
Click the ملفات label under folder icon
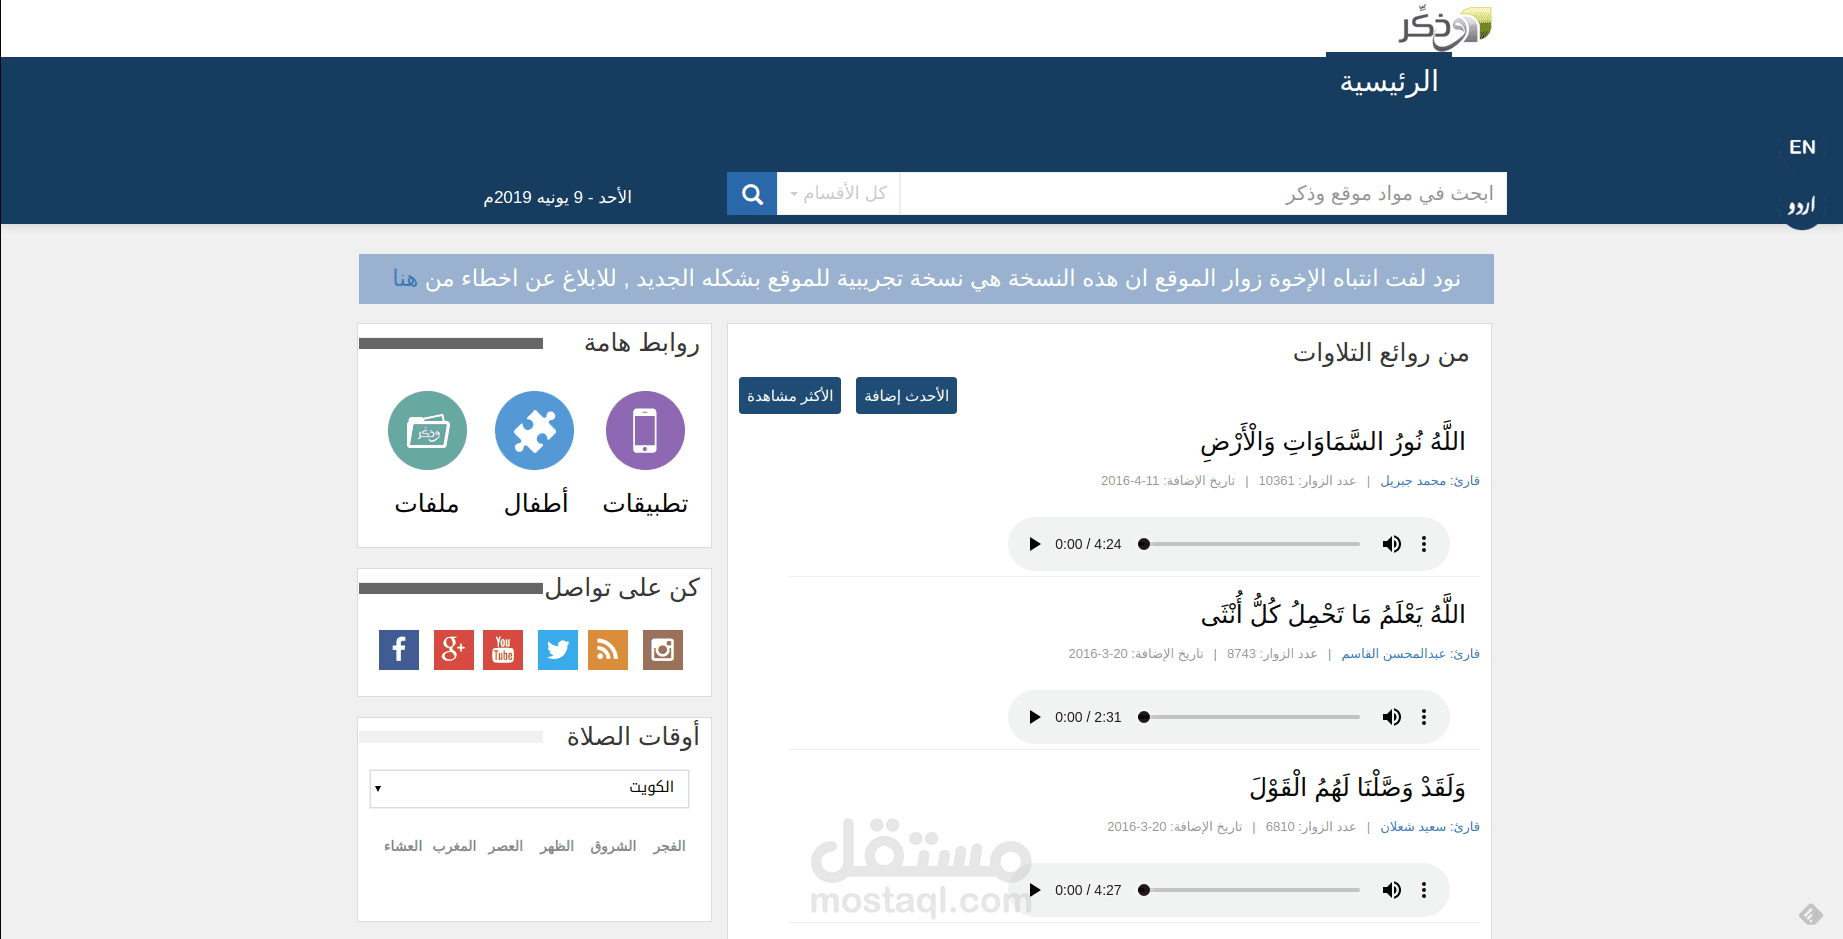tap(427, 504)
